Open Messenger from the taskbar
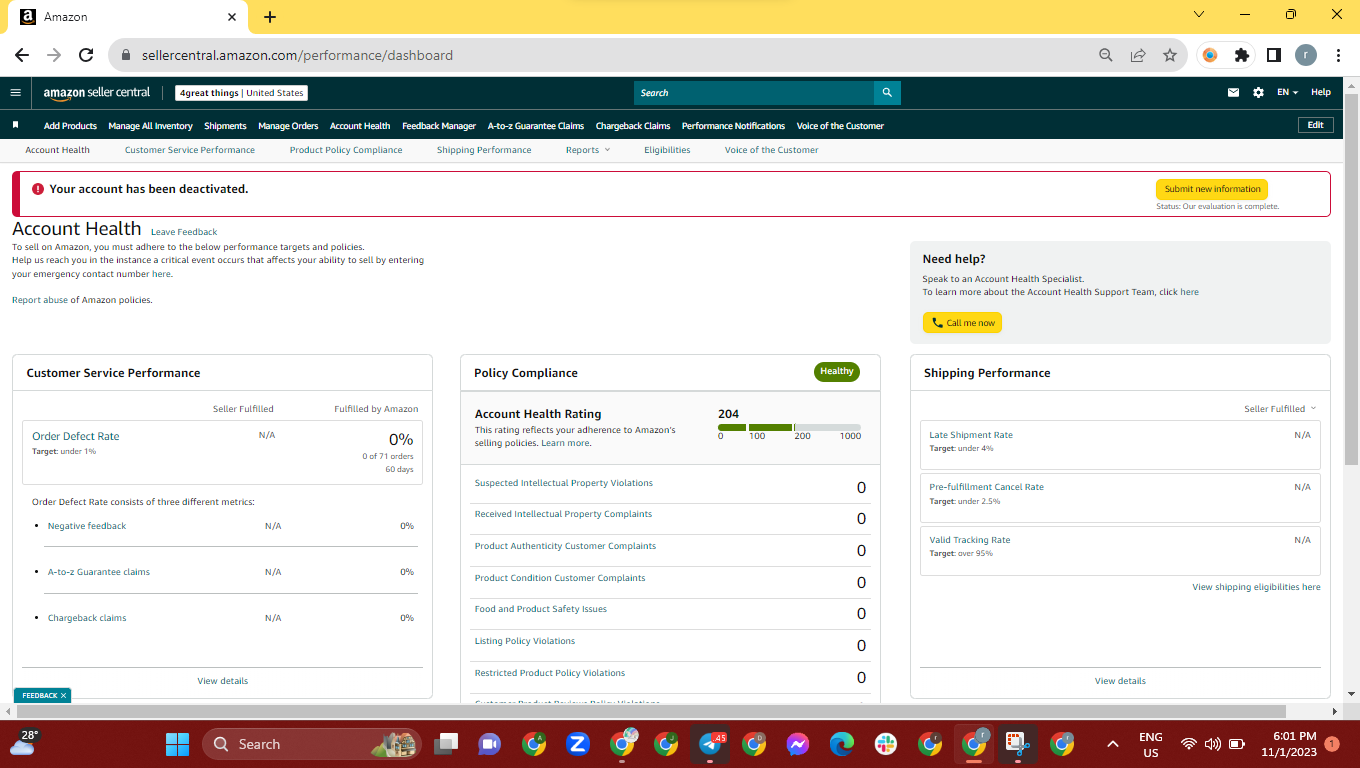This screenshot has height=768, width=1360. point(797,744)
